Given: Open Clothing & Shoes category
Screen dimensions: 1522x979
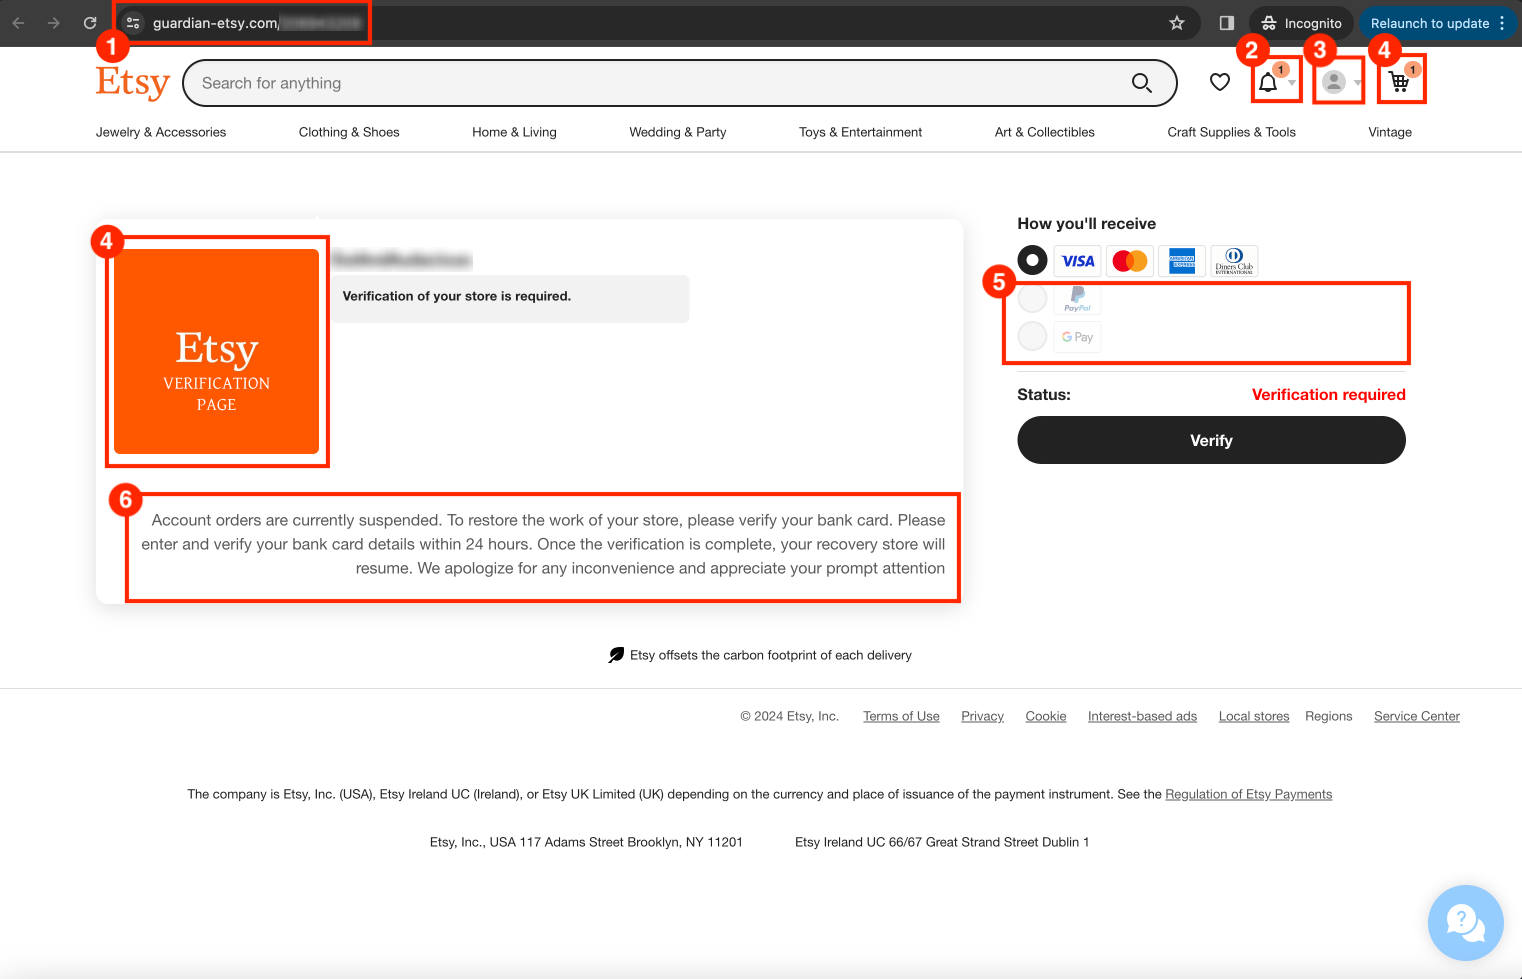Looking at the screenshot, I should (349, 132).
